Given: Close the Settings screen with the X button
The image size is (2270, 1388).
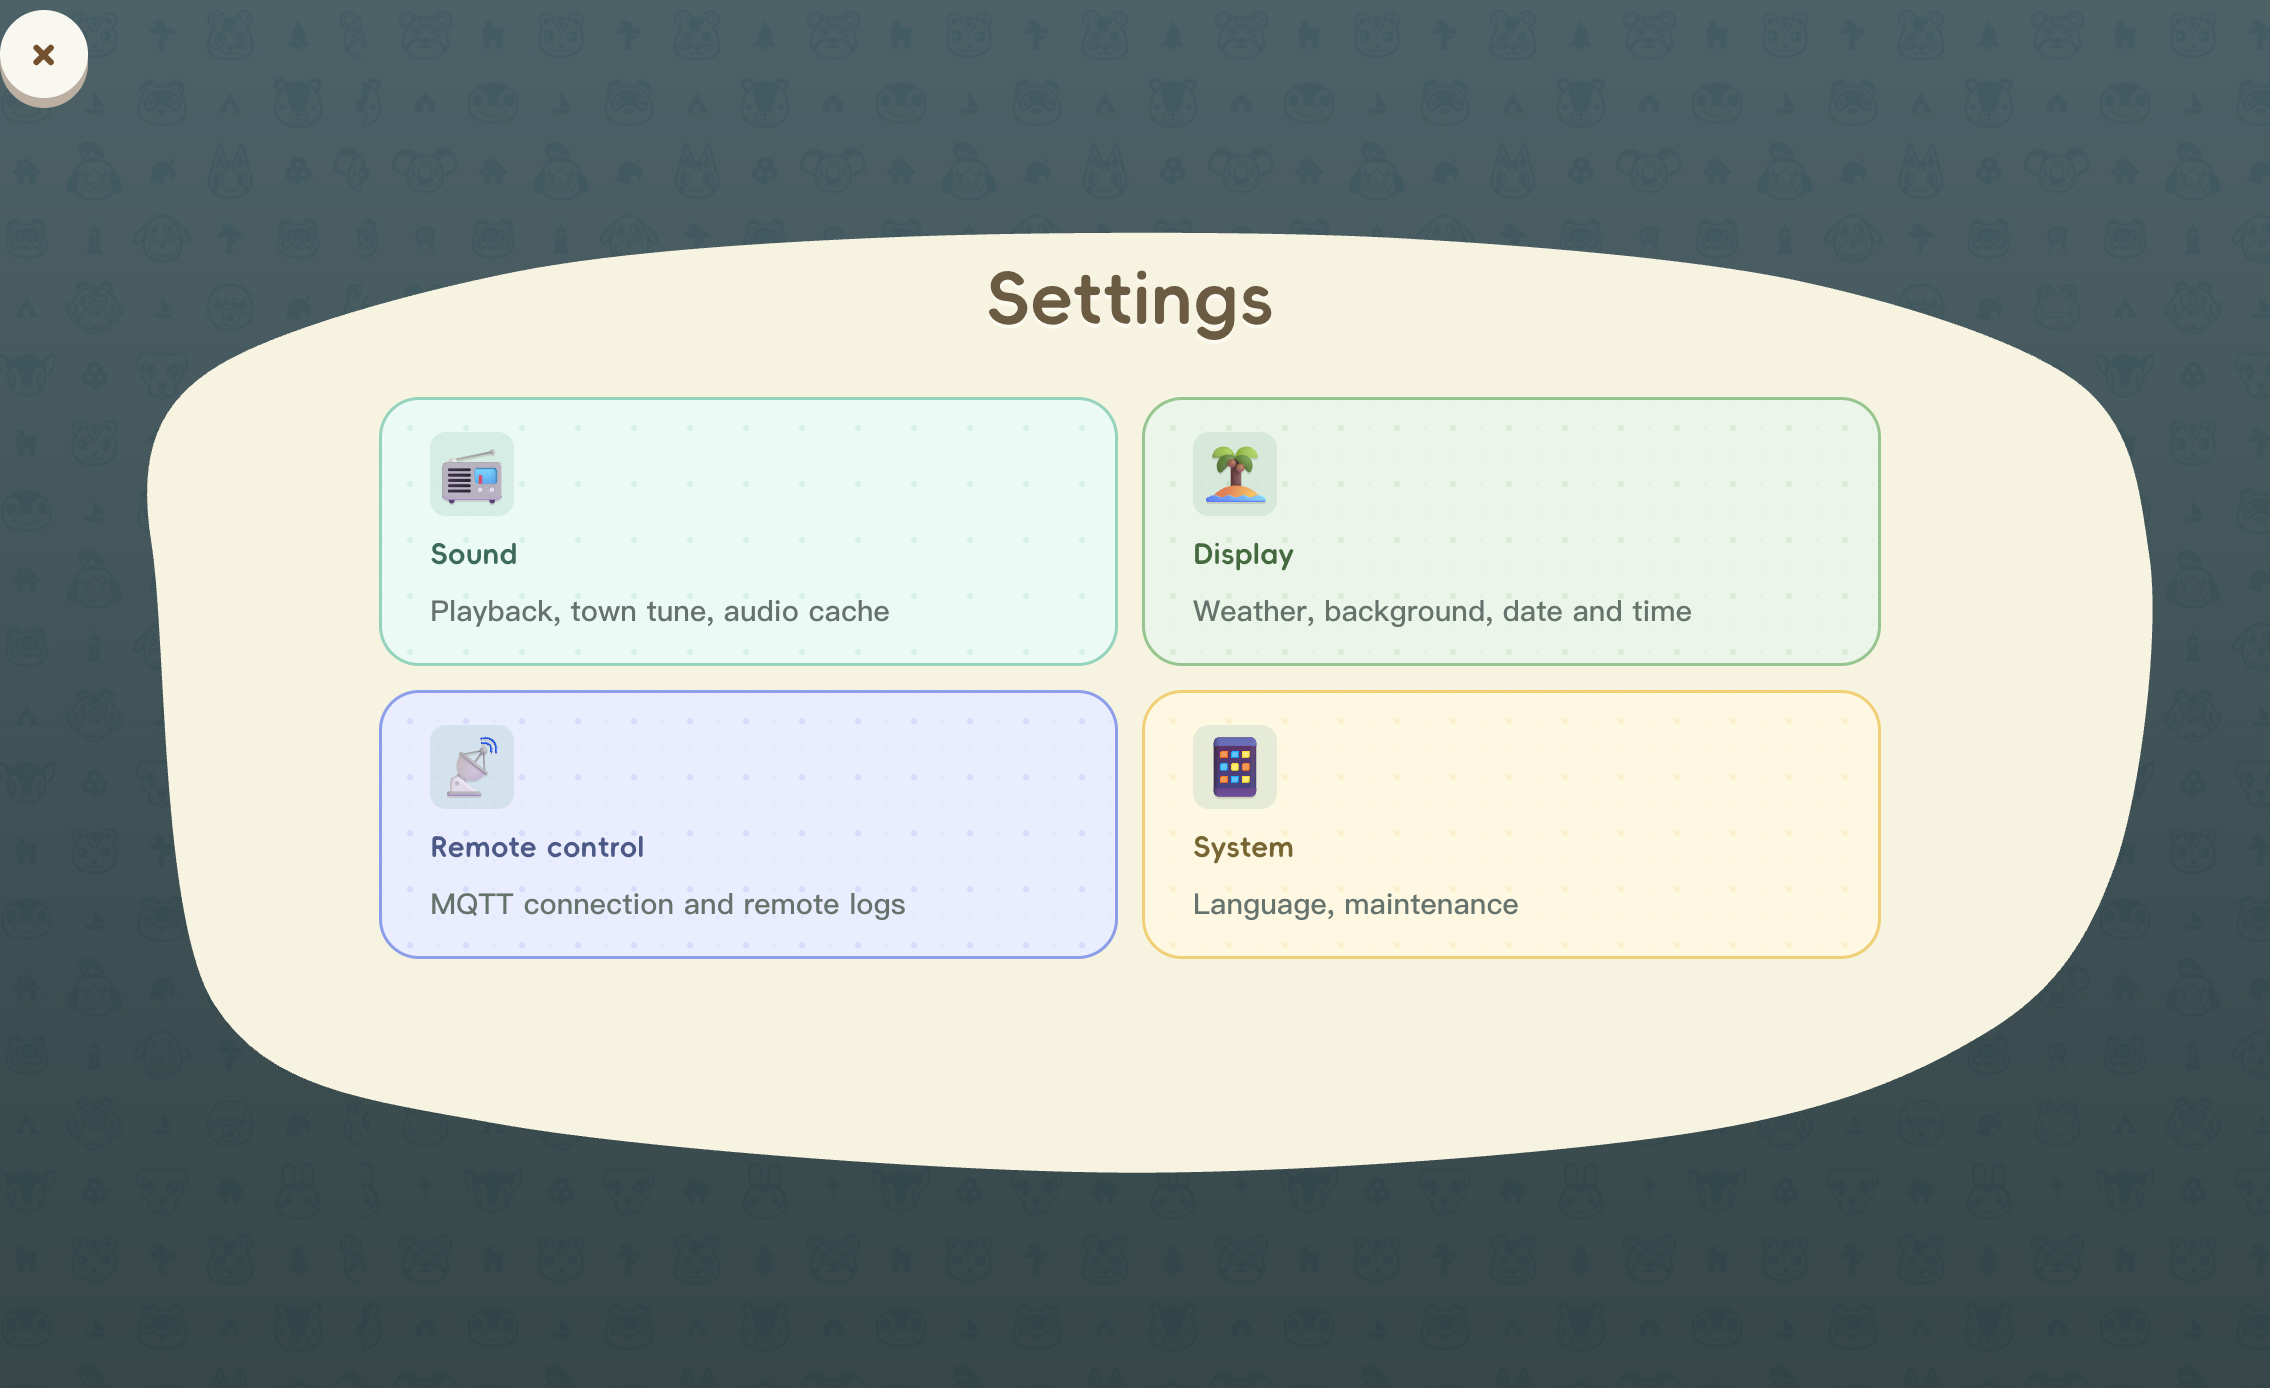Looking at the screenshot, I should pyautogui.click(x=43, y=54).
